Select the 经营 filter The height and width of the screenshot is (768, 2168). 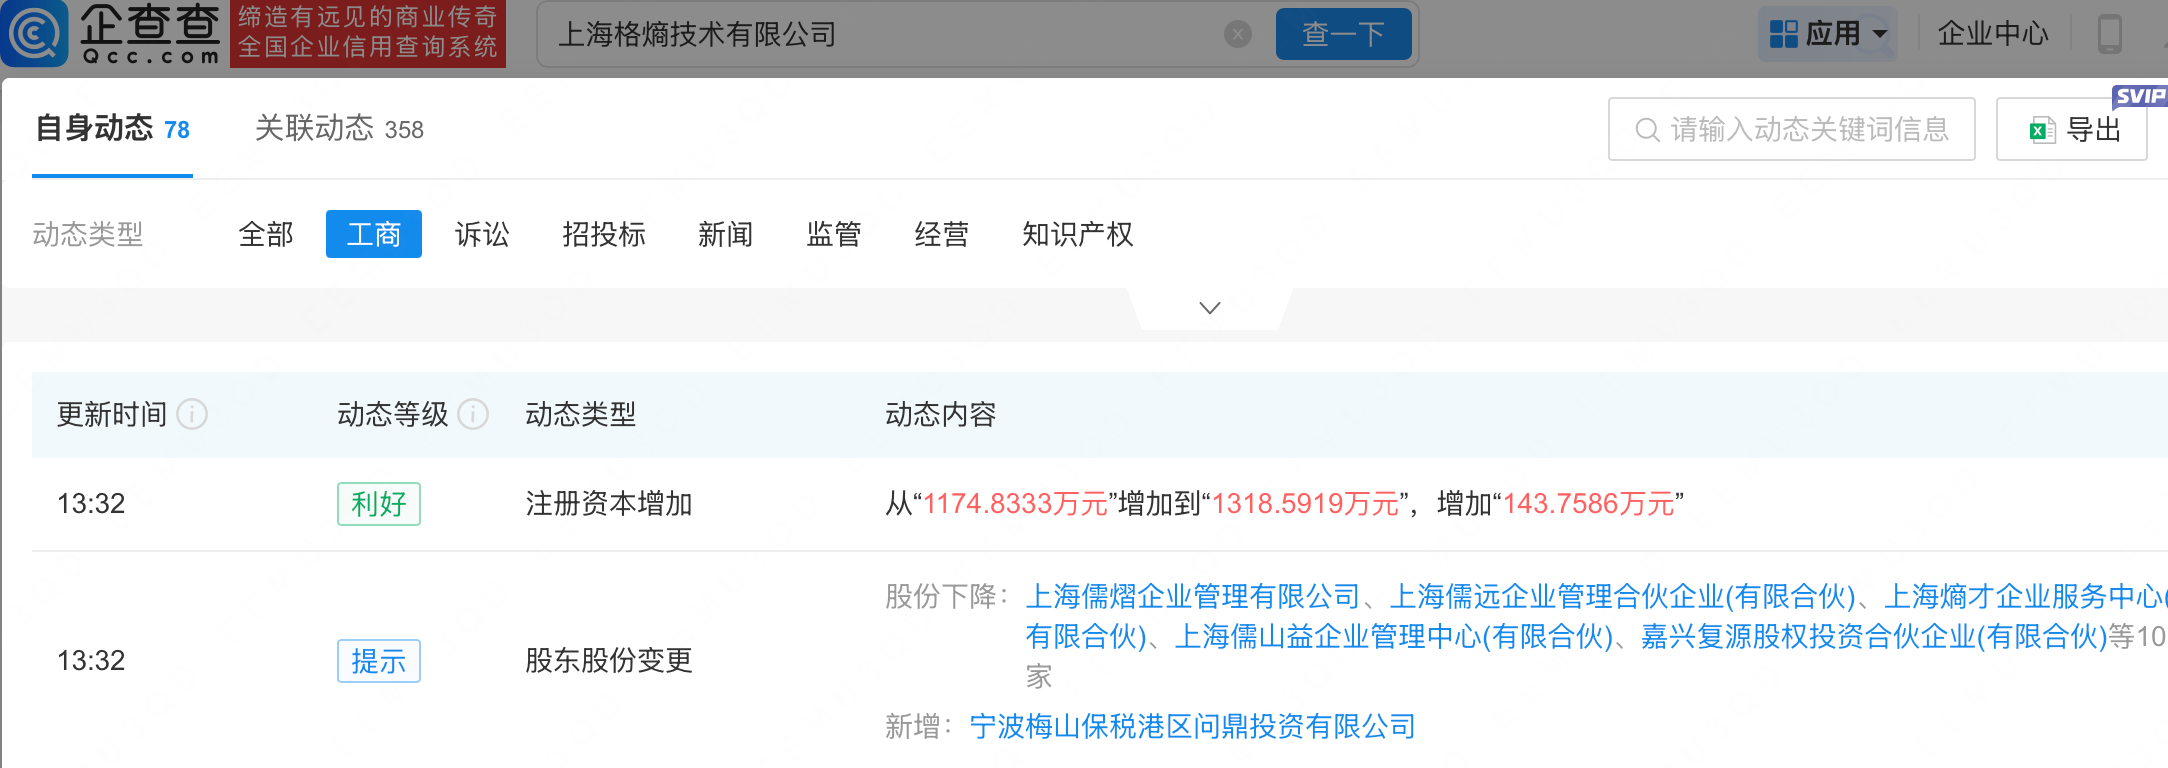pyautogui.click(x=942, y=234)
